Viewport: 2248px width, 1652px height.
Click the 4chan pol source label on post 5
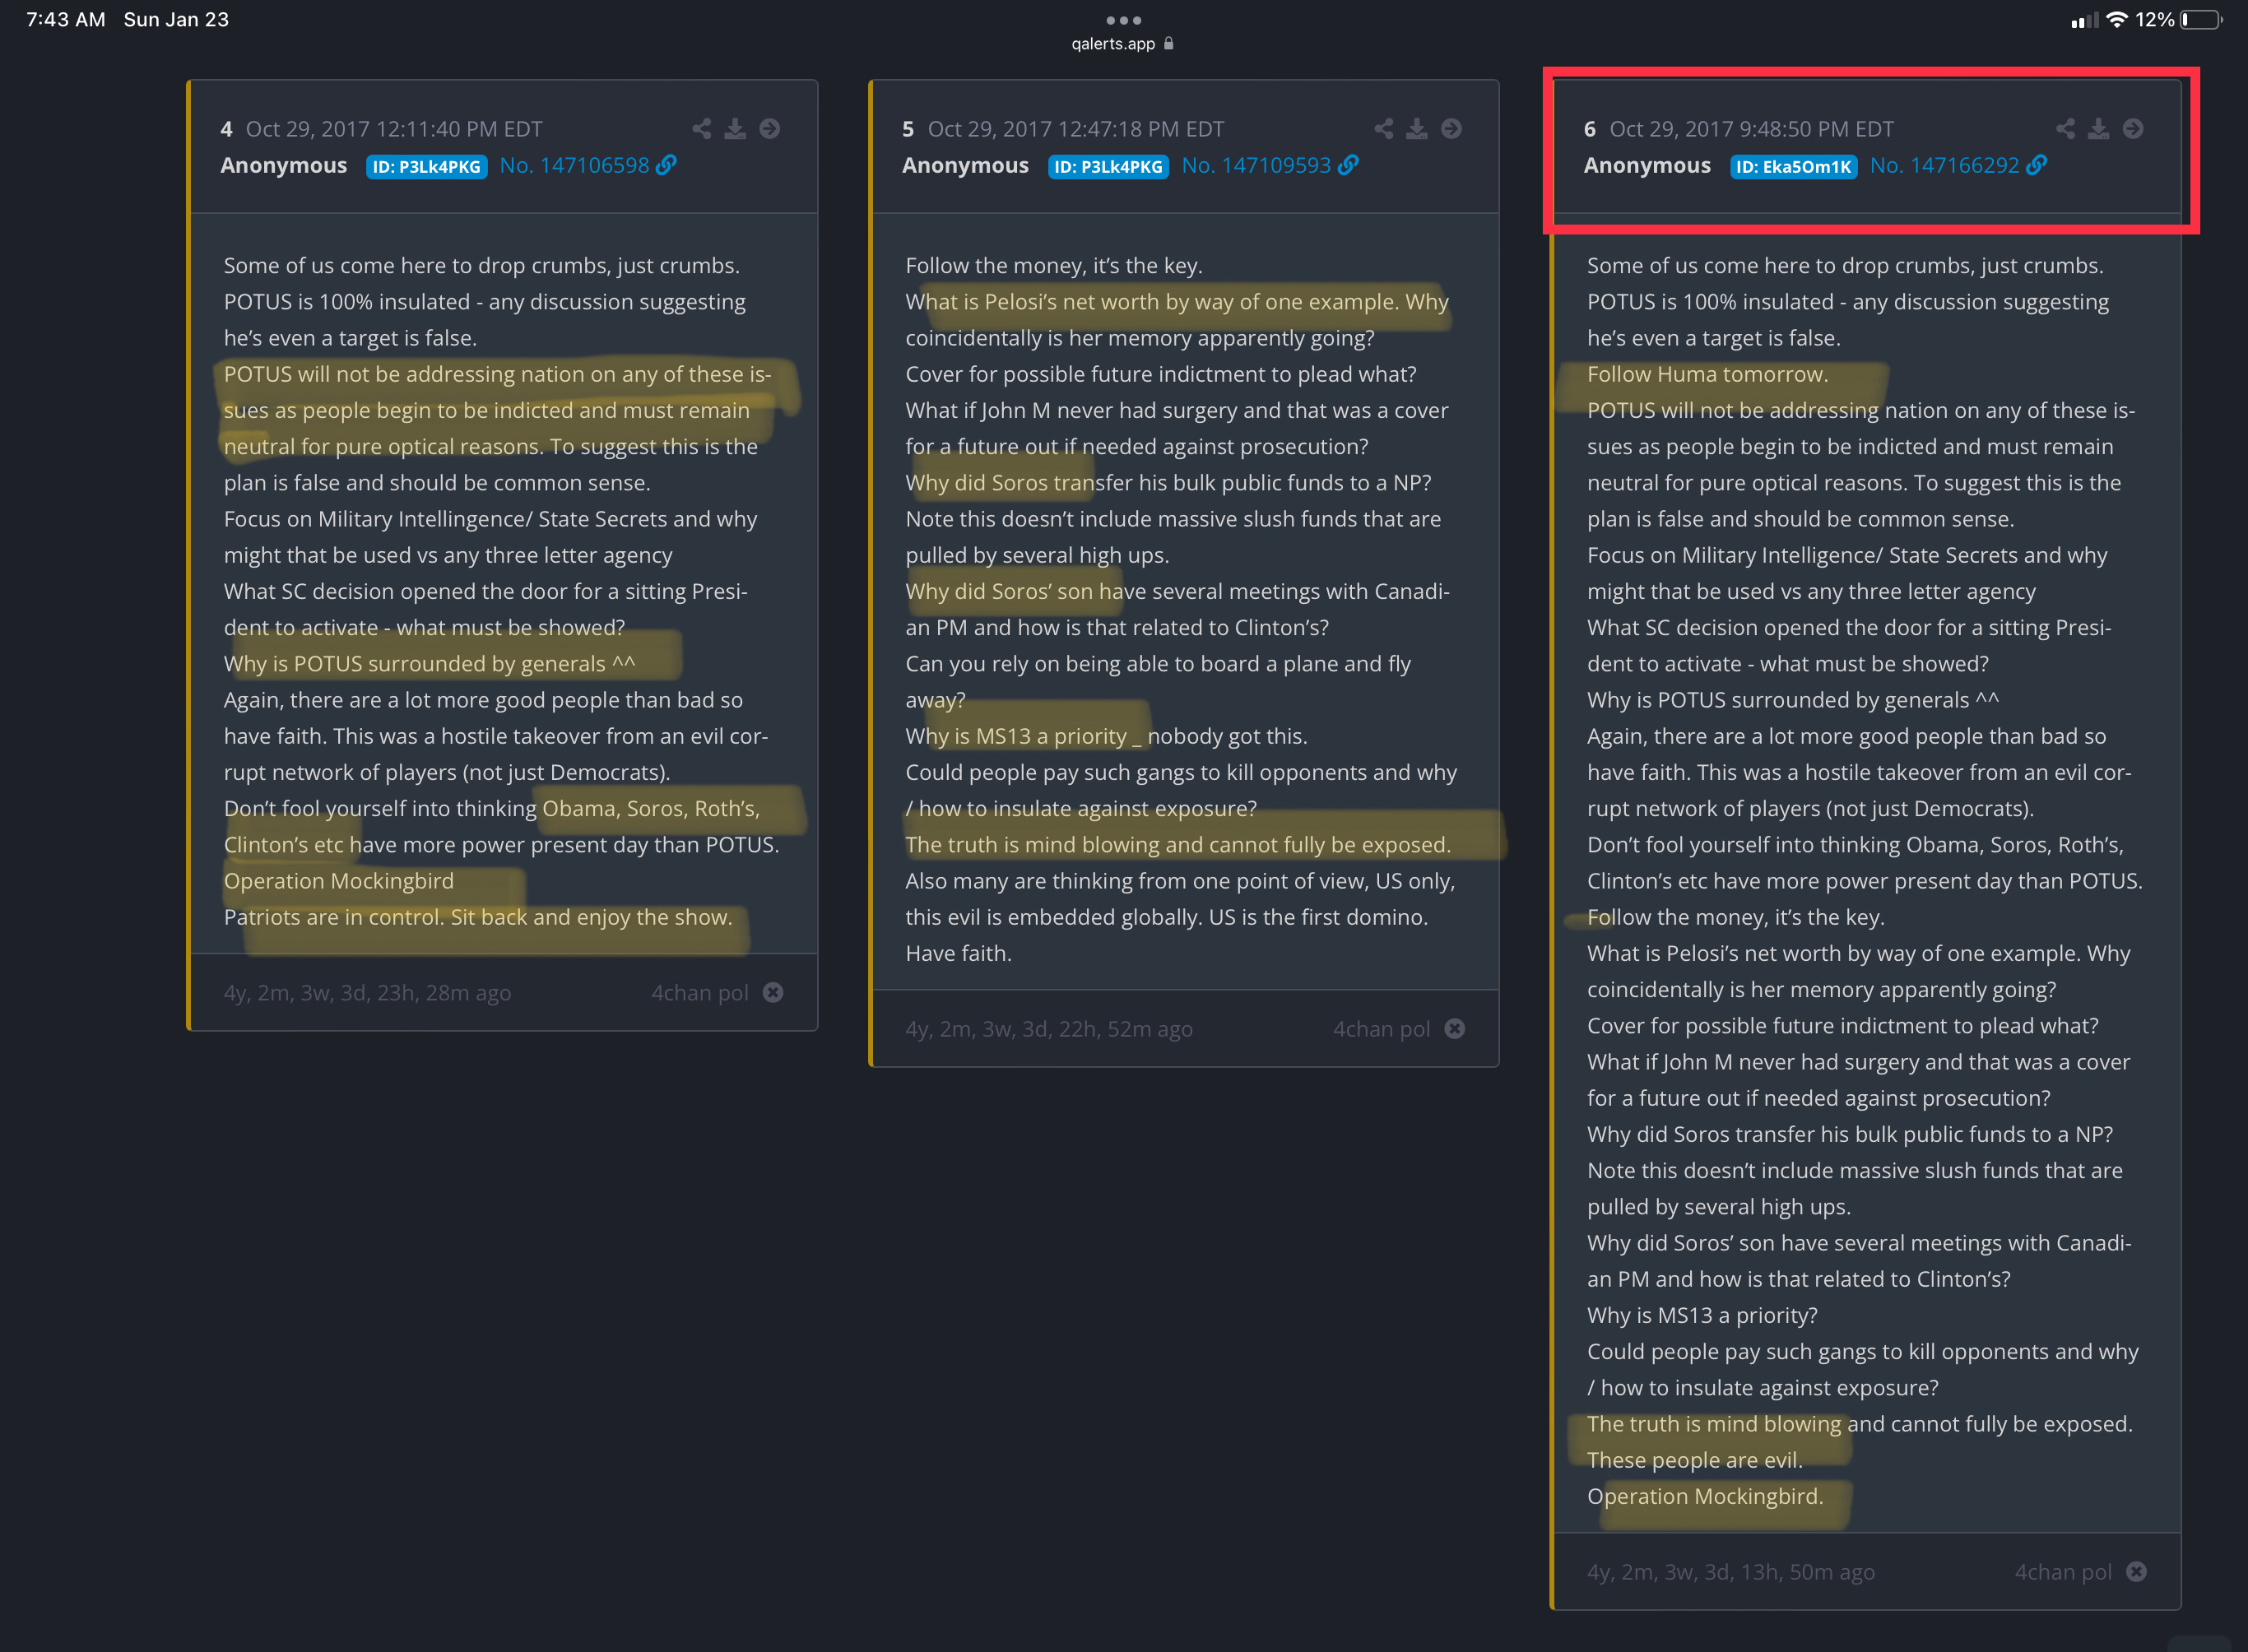coord(1382,1028)
